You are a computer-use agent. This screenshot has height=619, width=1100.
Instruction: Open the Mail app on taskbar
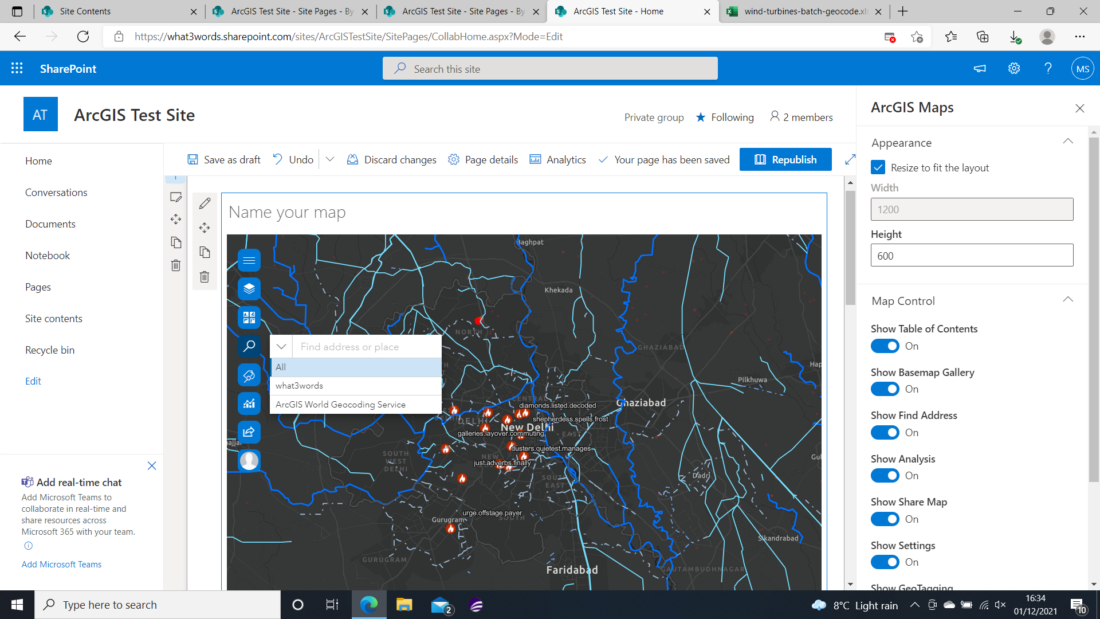pyautogui.click(x=441, y=604)
